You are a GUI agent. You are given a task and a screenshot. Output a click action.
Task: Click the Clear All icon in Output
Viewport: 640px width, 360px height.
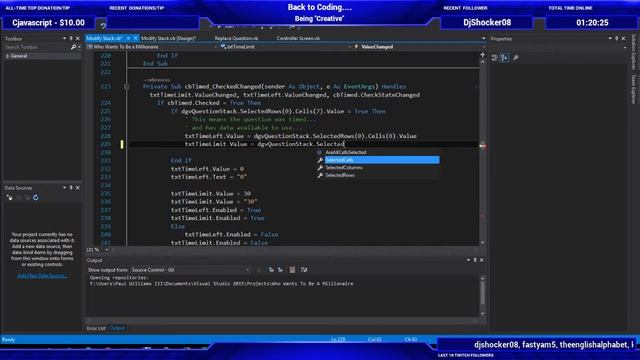coord(292,270)
